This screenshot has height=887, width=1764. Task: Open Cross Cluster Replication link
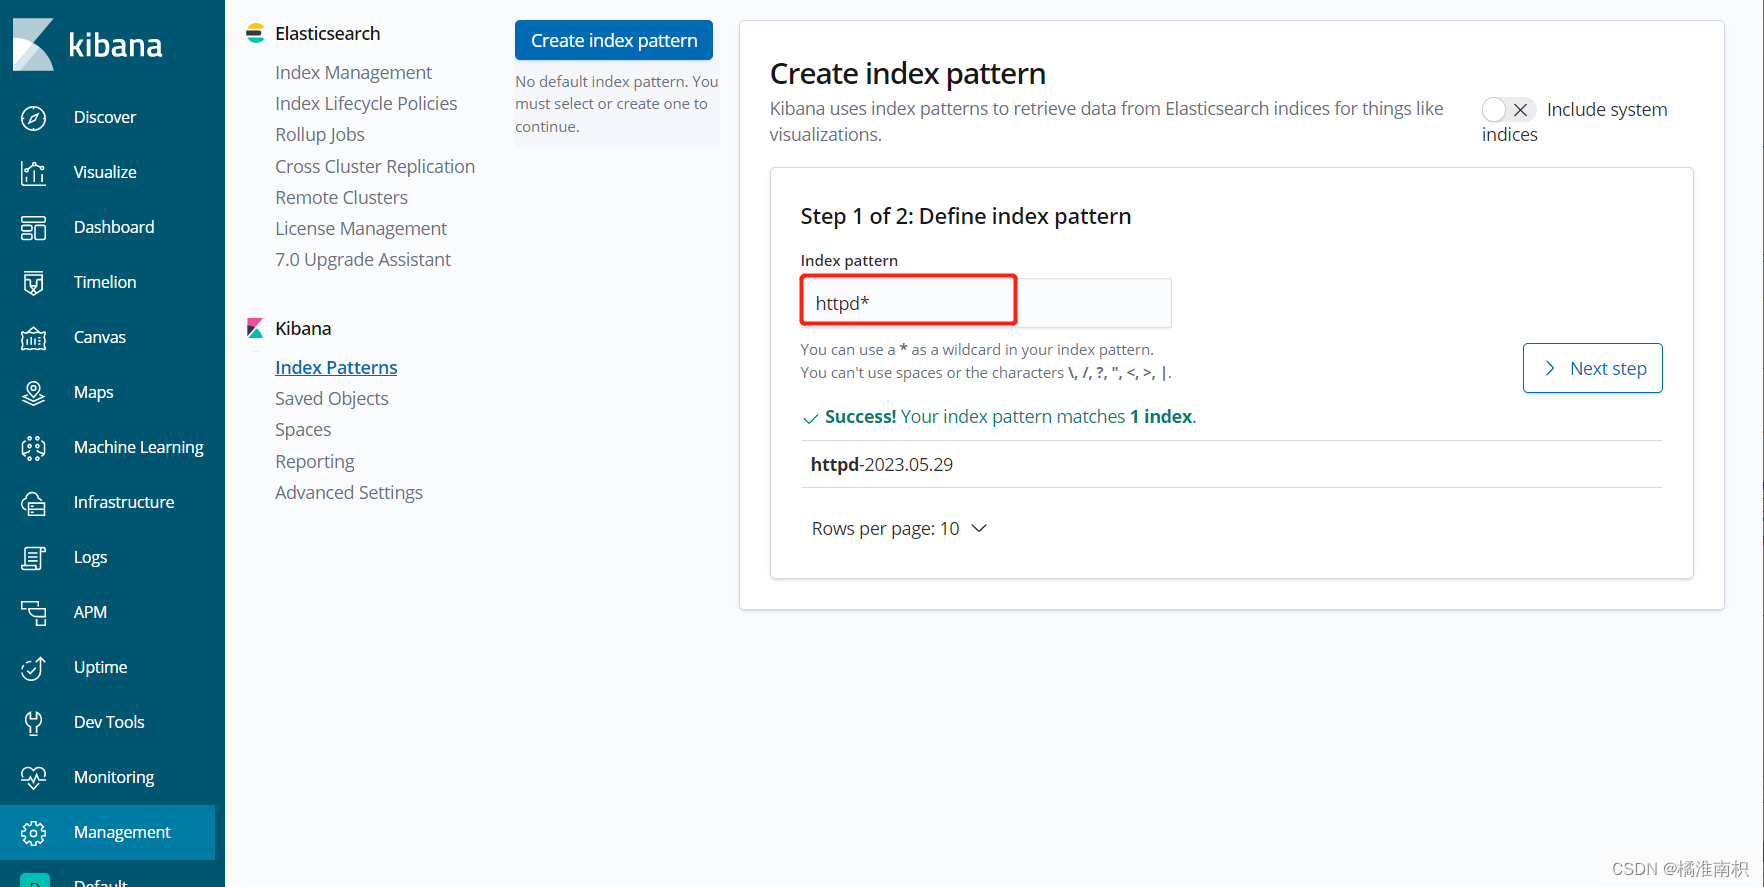(375, 166)
